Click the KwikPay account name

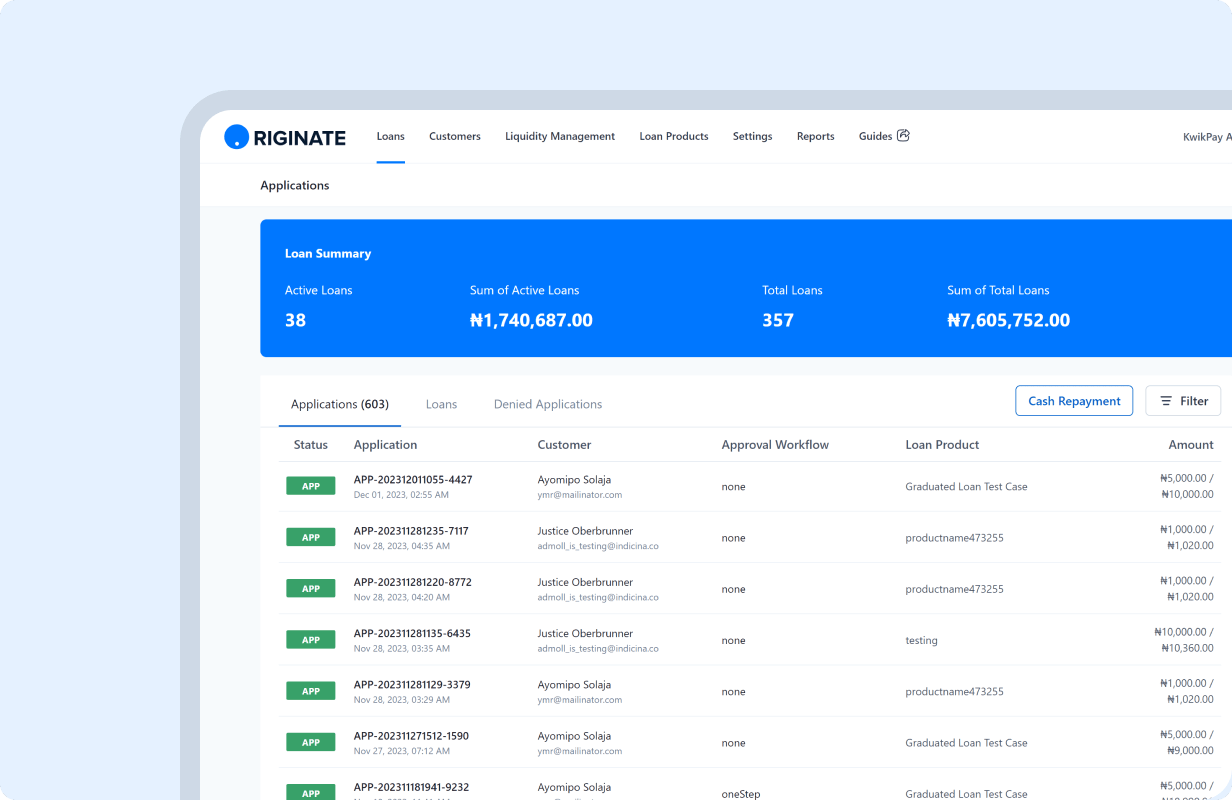click(x=1207, y=137)
